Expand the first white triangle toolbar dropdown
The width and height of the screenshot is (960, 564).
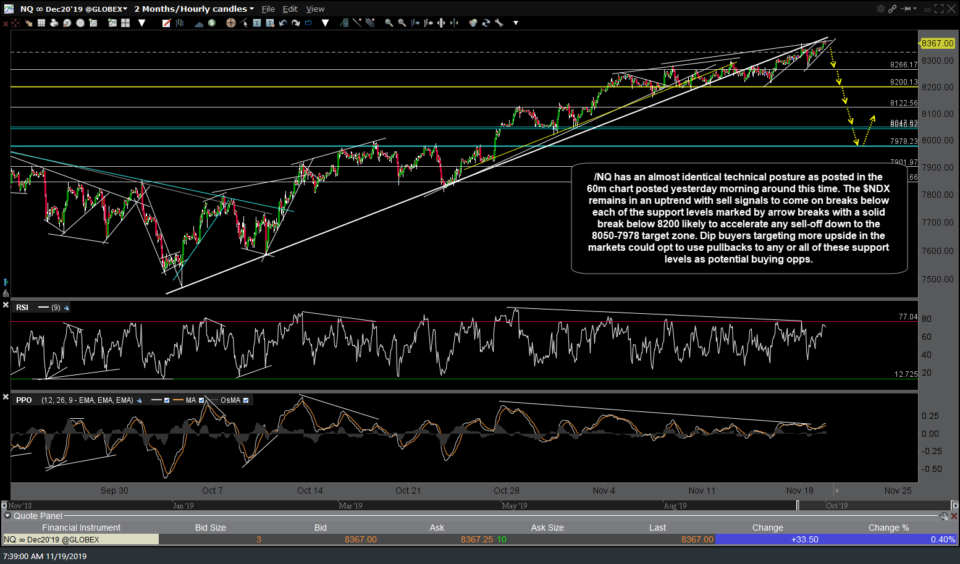click(x=141, y=23)
